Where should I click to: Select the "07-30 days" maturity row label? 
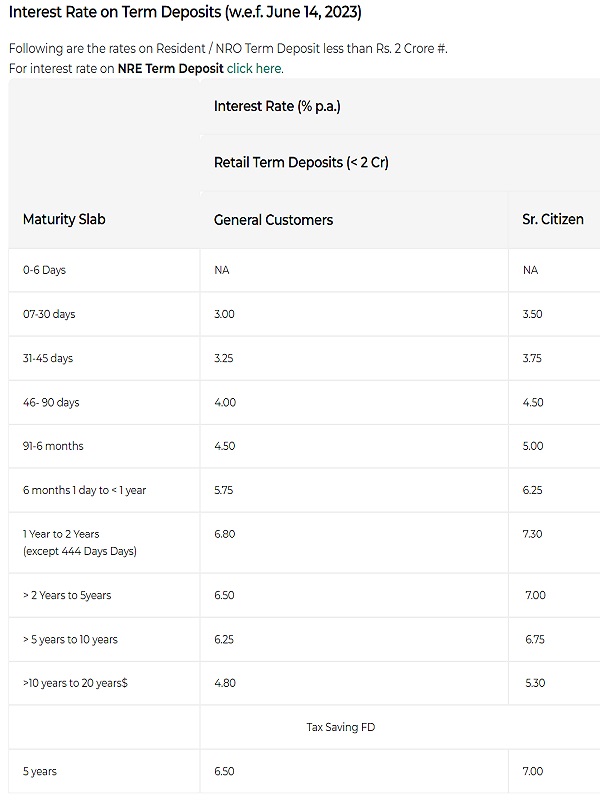(49, 314)
